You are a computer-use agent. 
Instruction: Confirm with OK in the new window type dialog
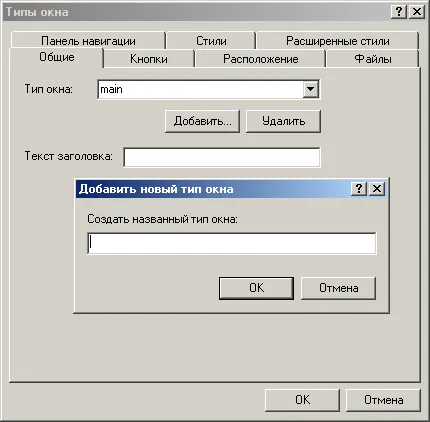[256, 288]
